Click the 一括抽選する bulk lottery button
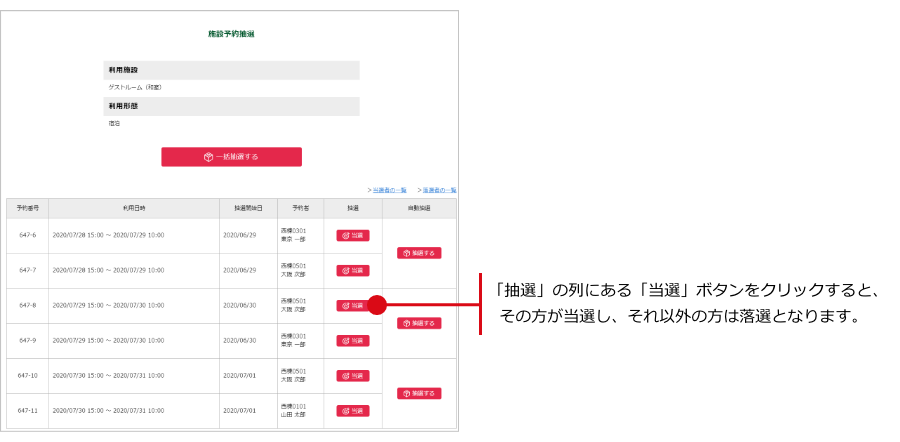 point(231,157)
